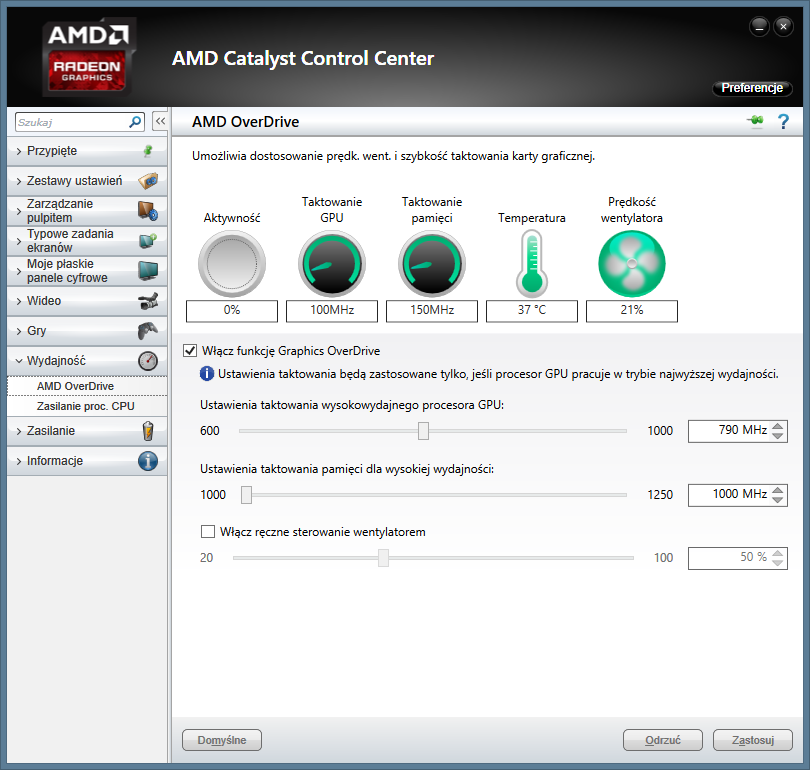Open Zasilanie proc. CPU page

point(87,406)
